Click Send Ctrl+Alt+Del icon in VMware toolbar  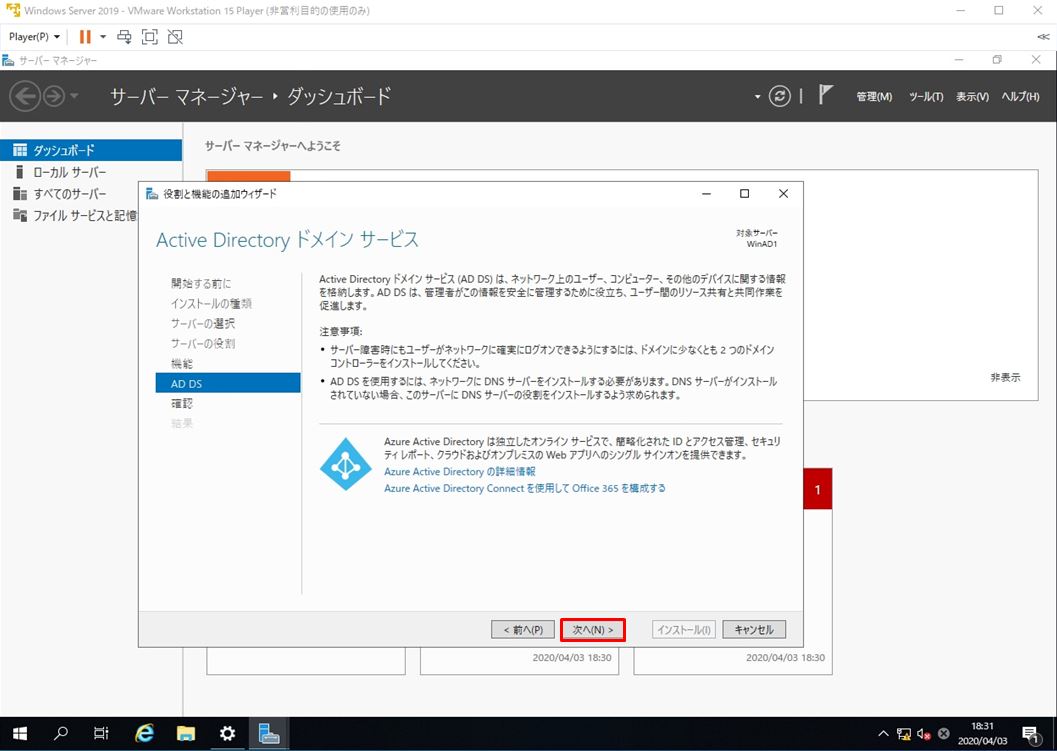point(124,36)
